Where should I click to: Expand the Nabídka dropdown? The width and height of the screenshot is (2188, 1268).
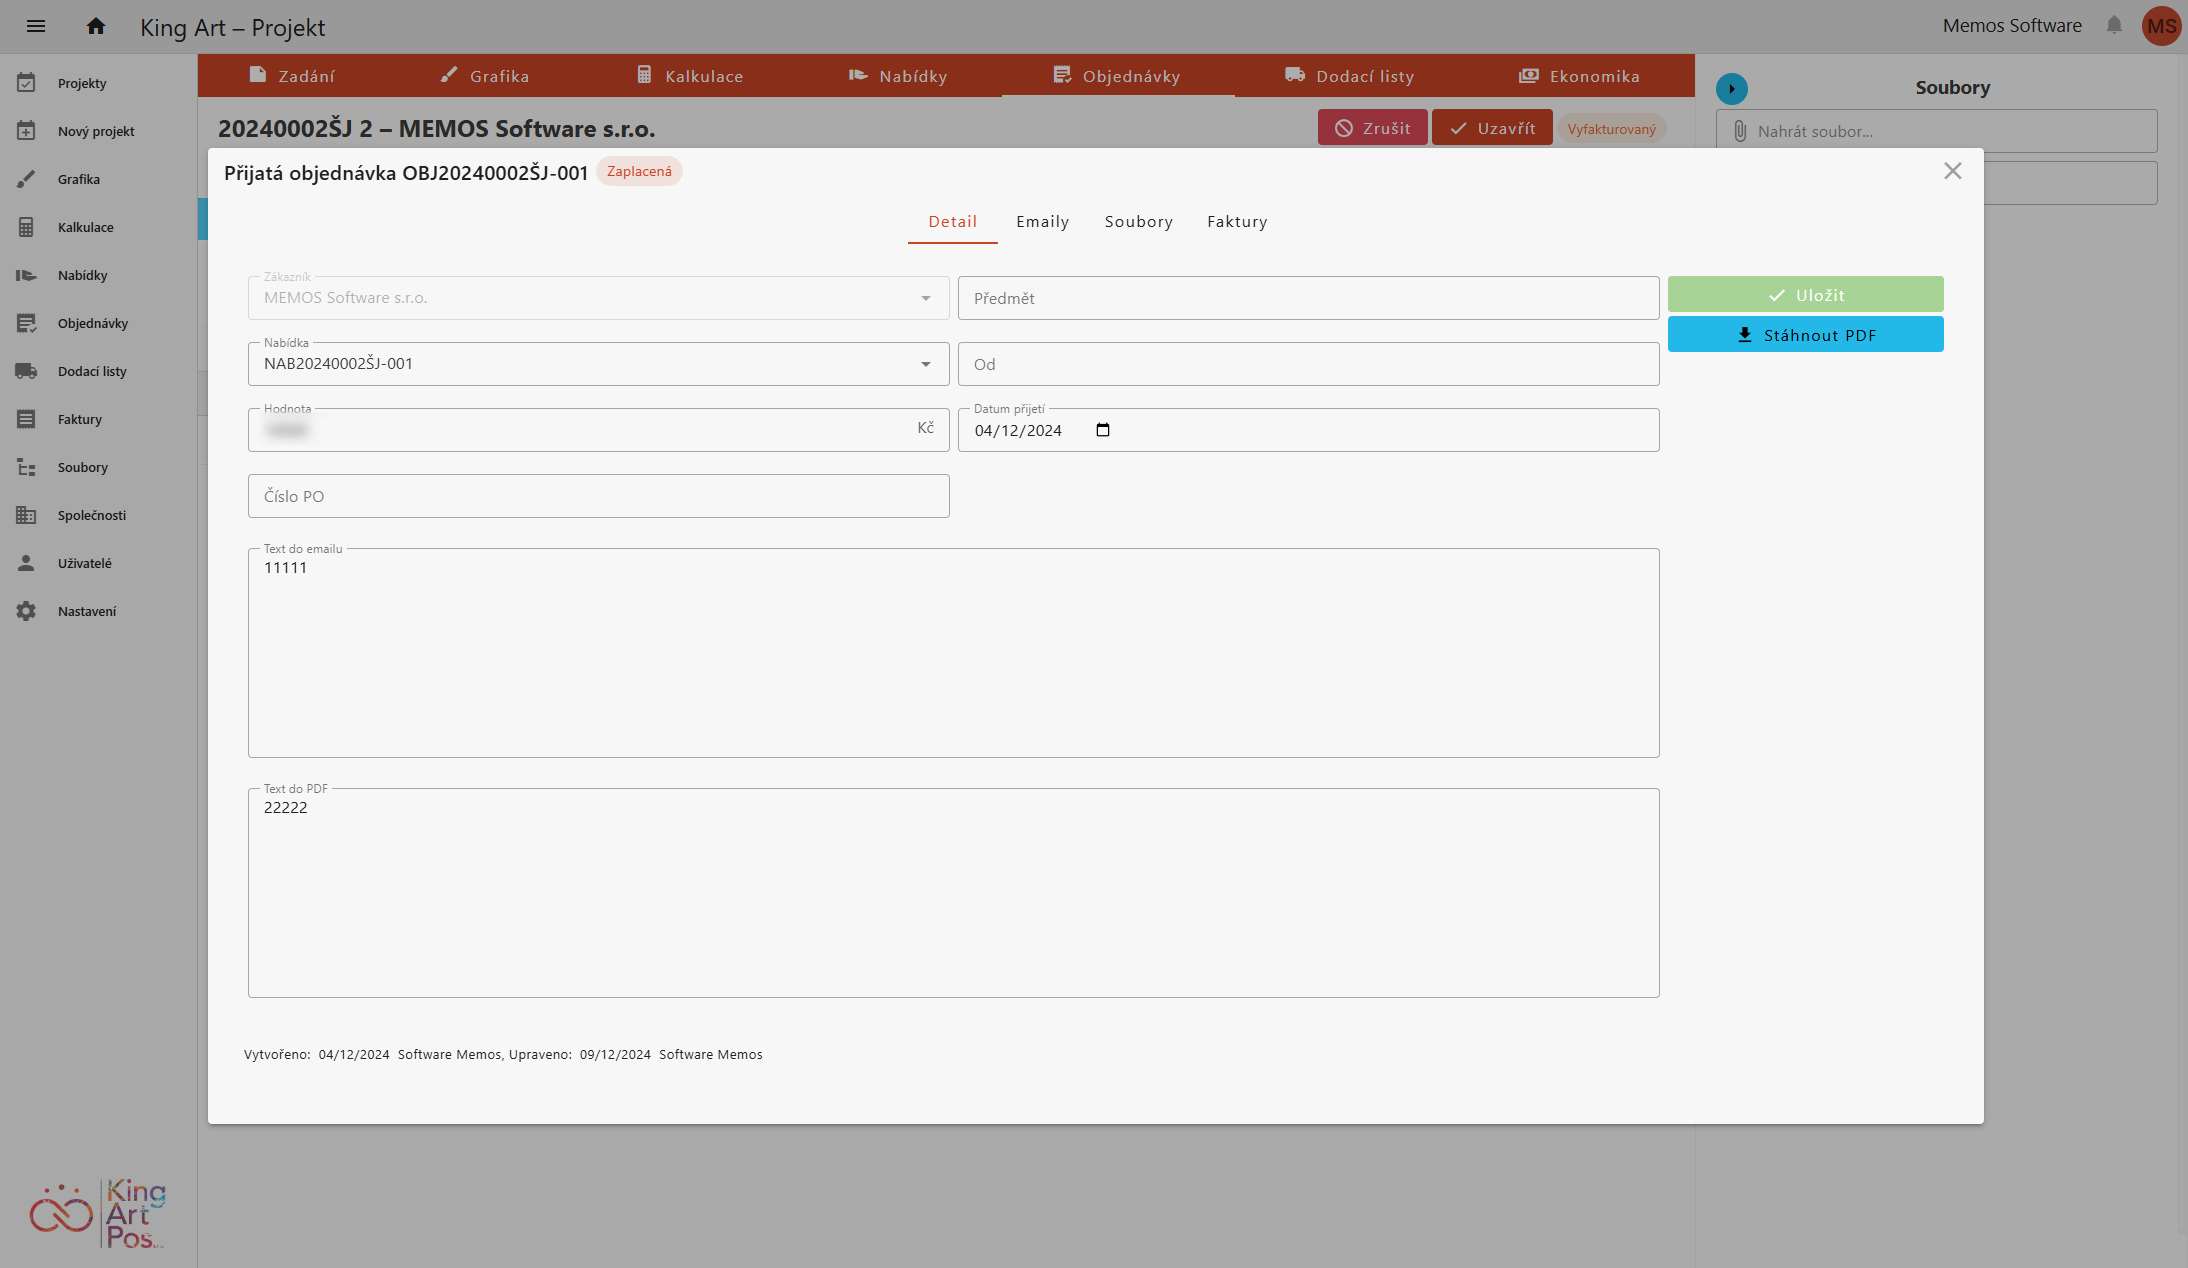click(926, 364)
